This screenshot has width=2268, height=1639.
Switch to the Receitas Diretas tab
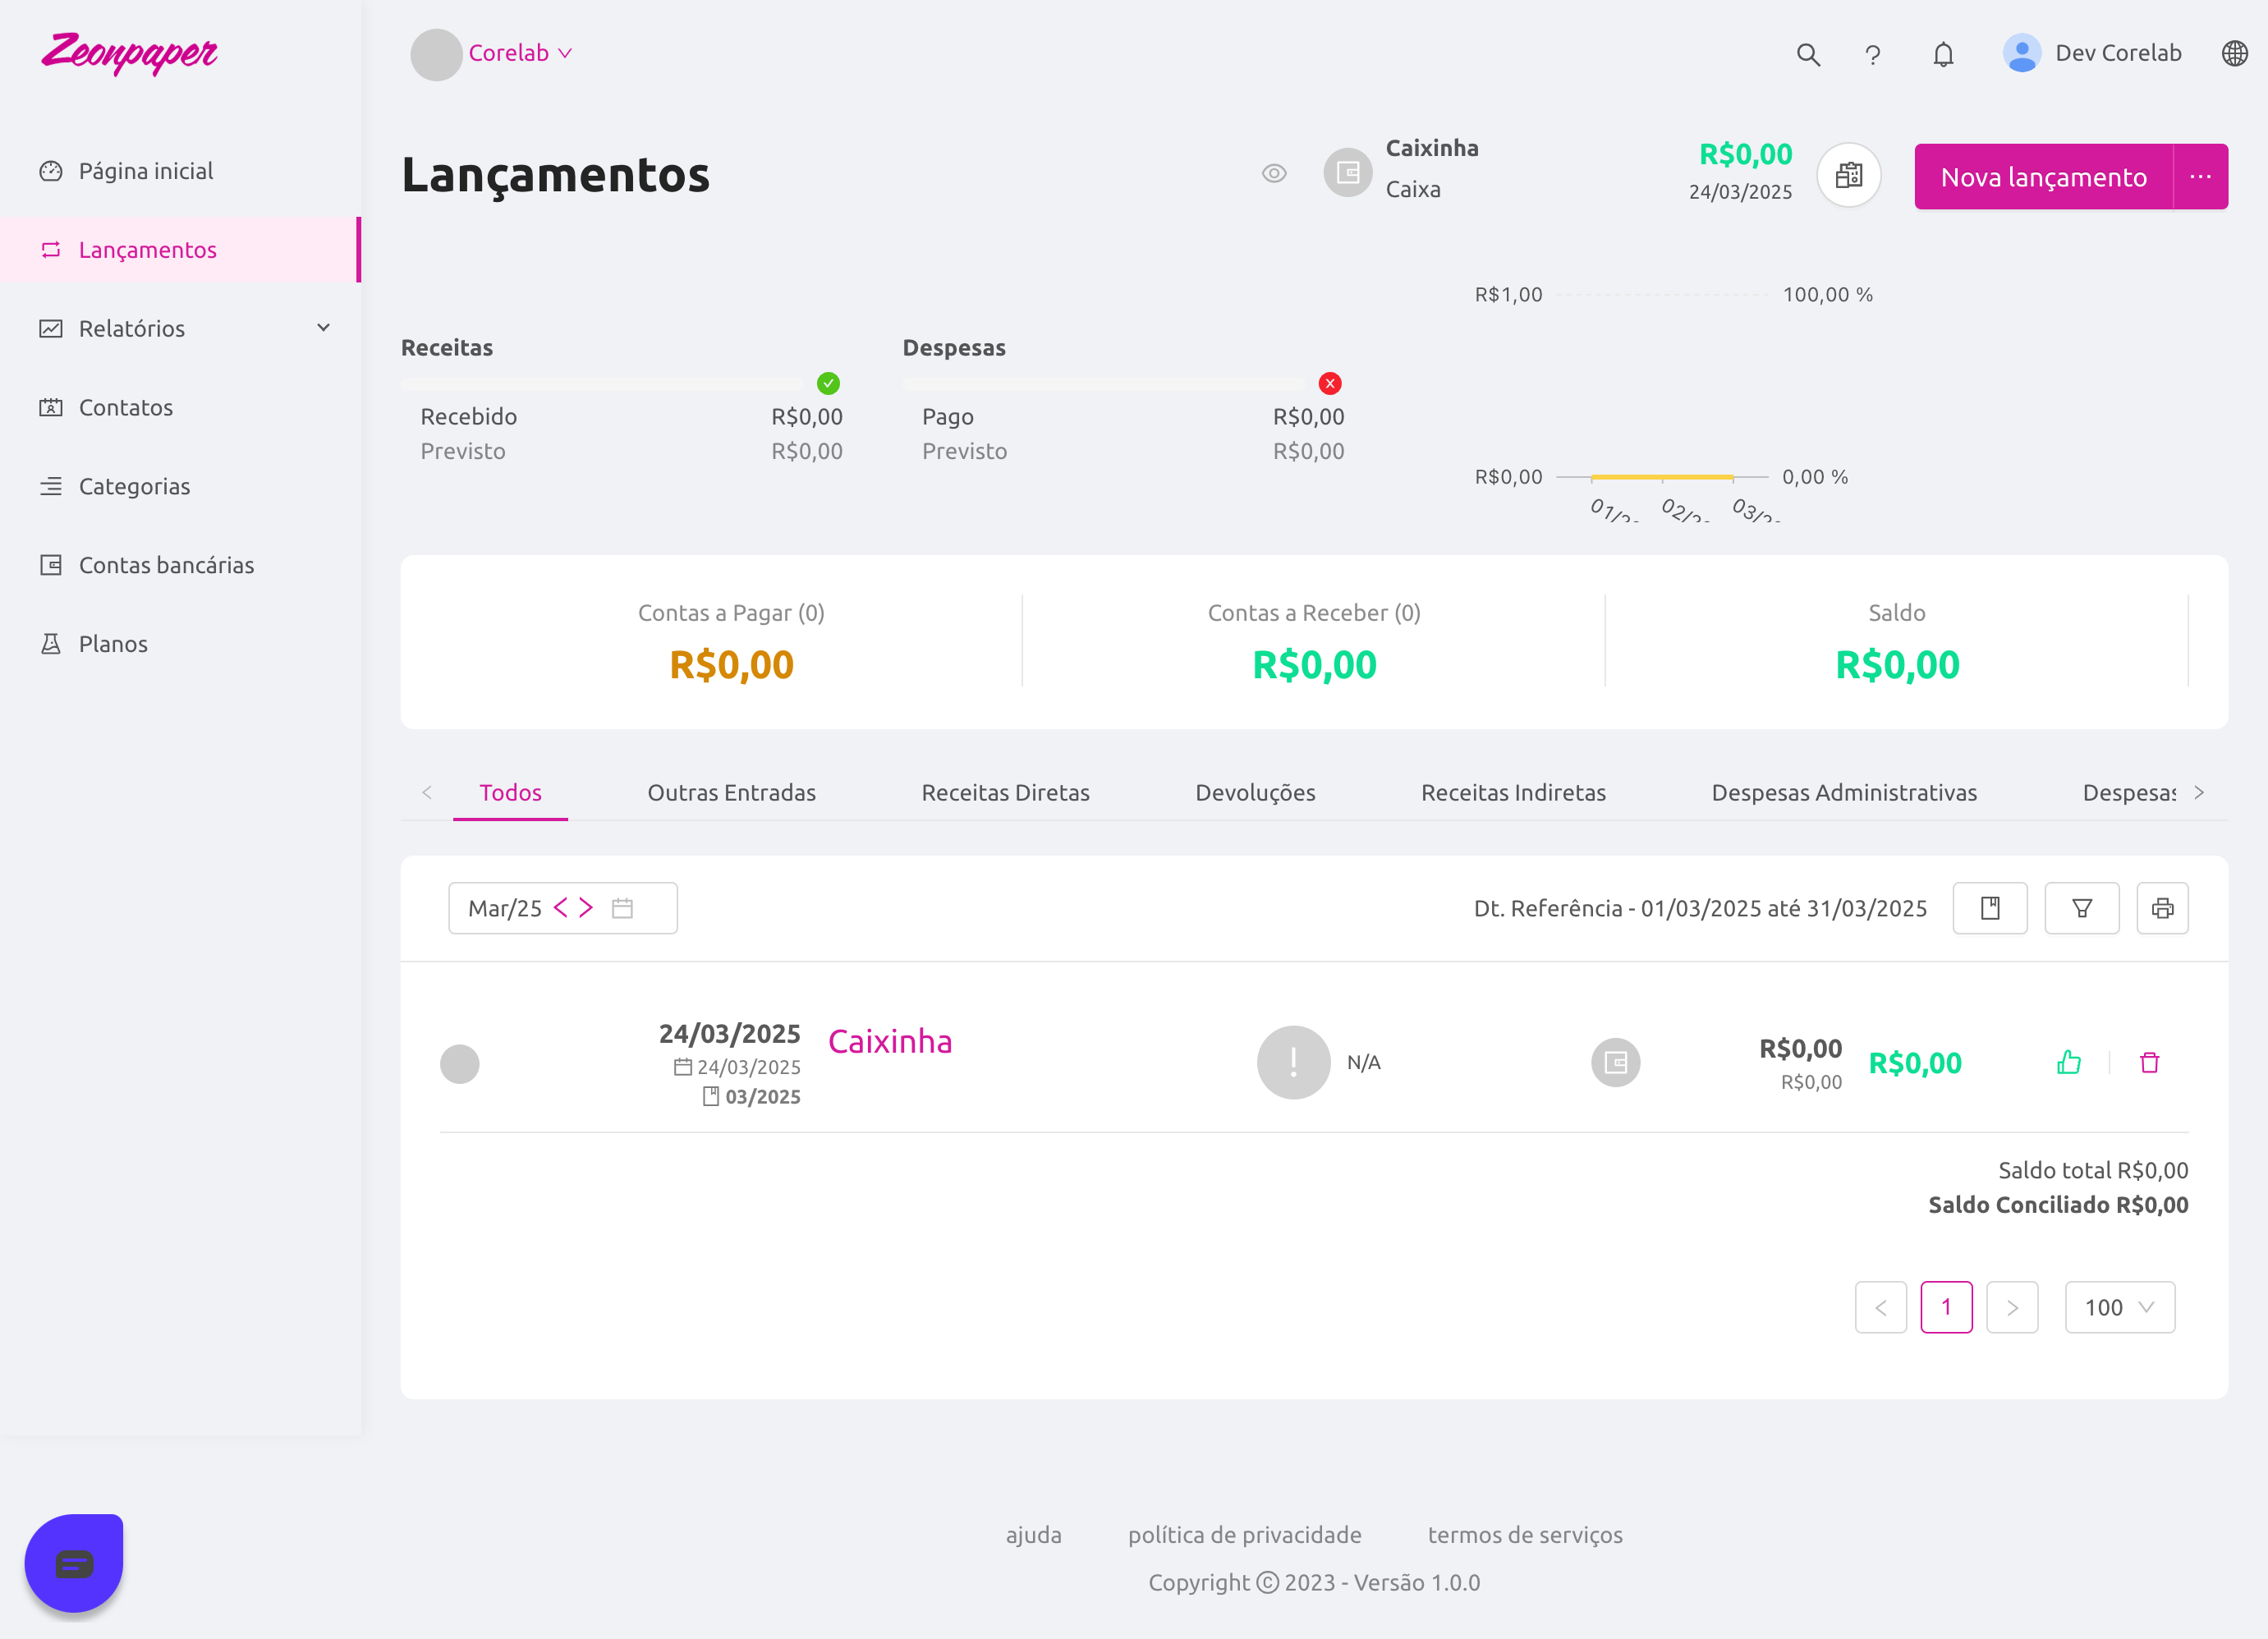(x=1005, y=792)
